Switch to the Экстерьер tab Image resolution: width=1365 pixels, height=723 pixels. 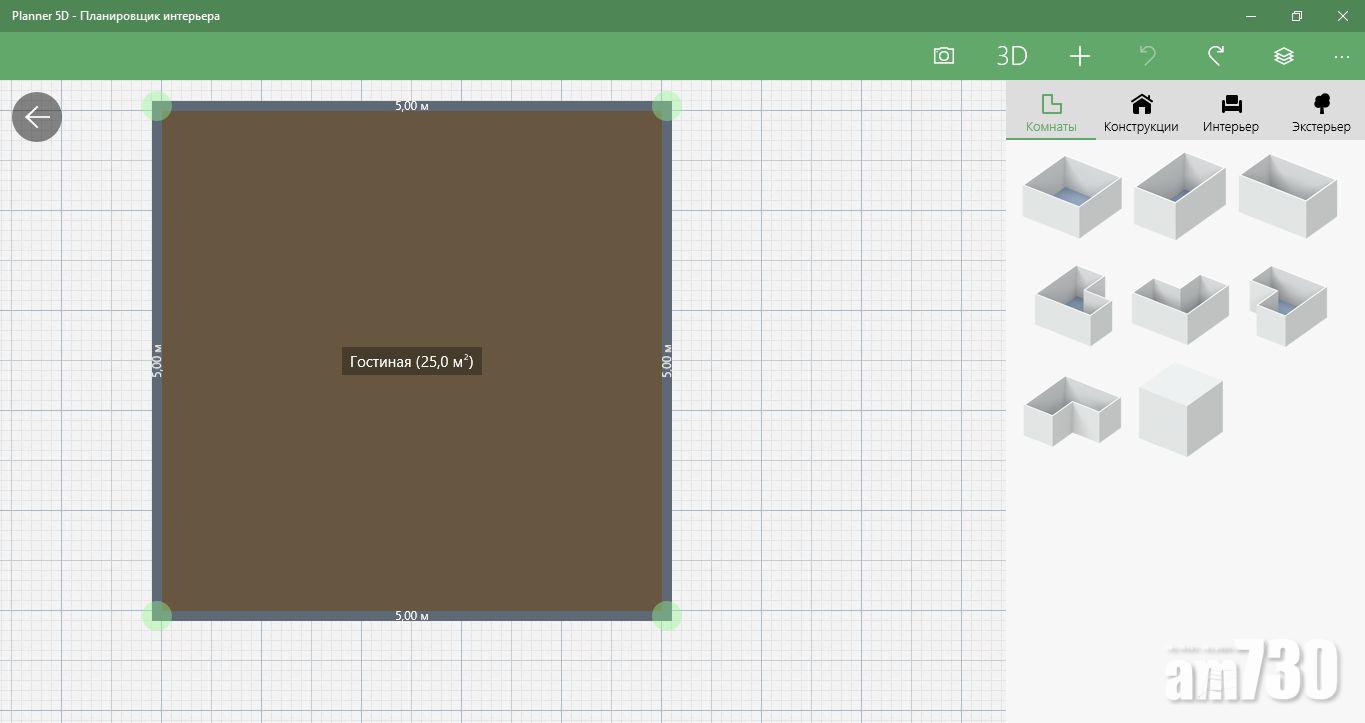1320,113
